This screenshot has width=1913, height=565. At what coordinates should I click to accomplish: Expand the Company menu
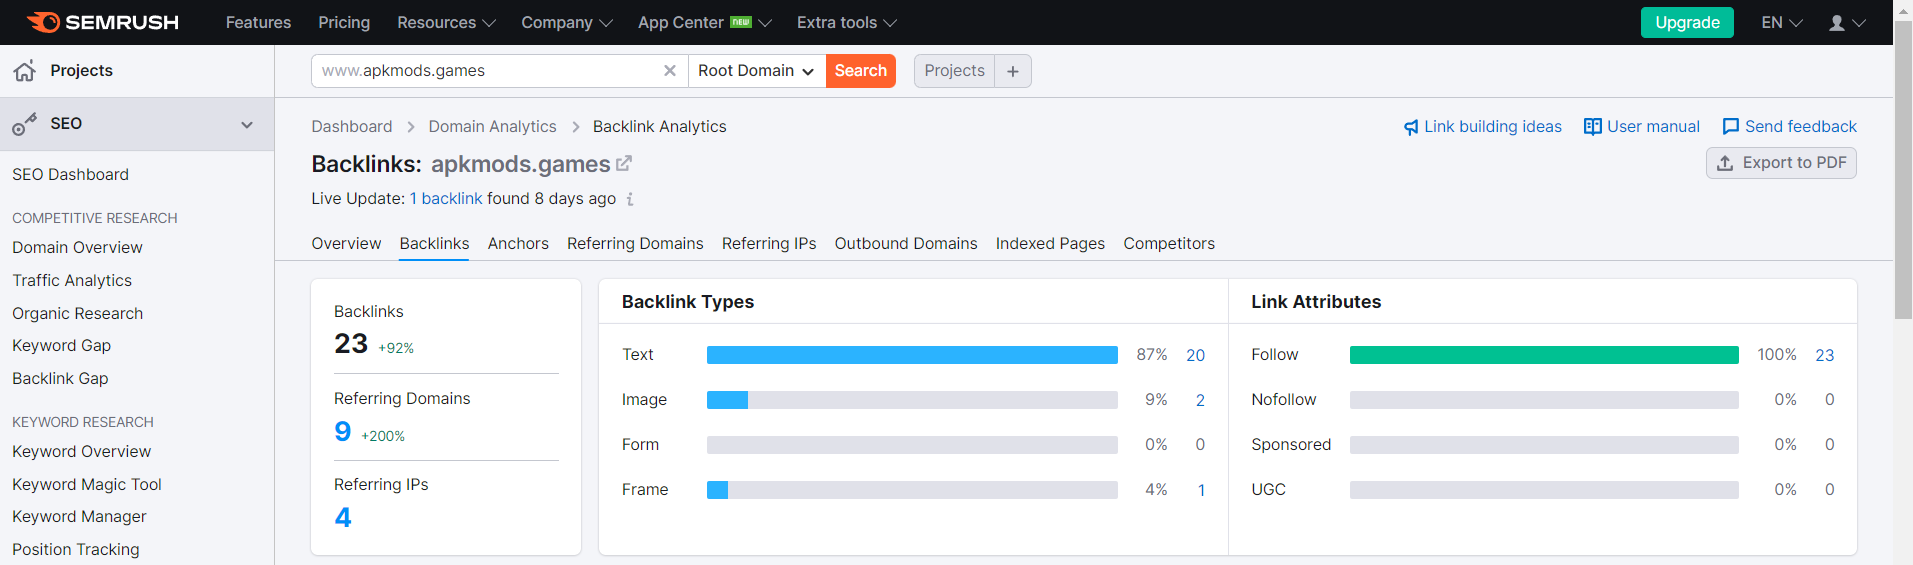pos(566,22)
